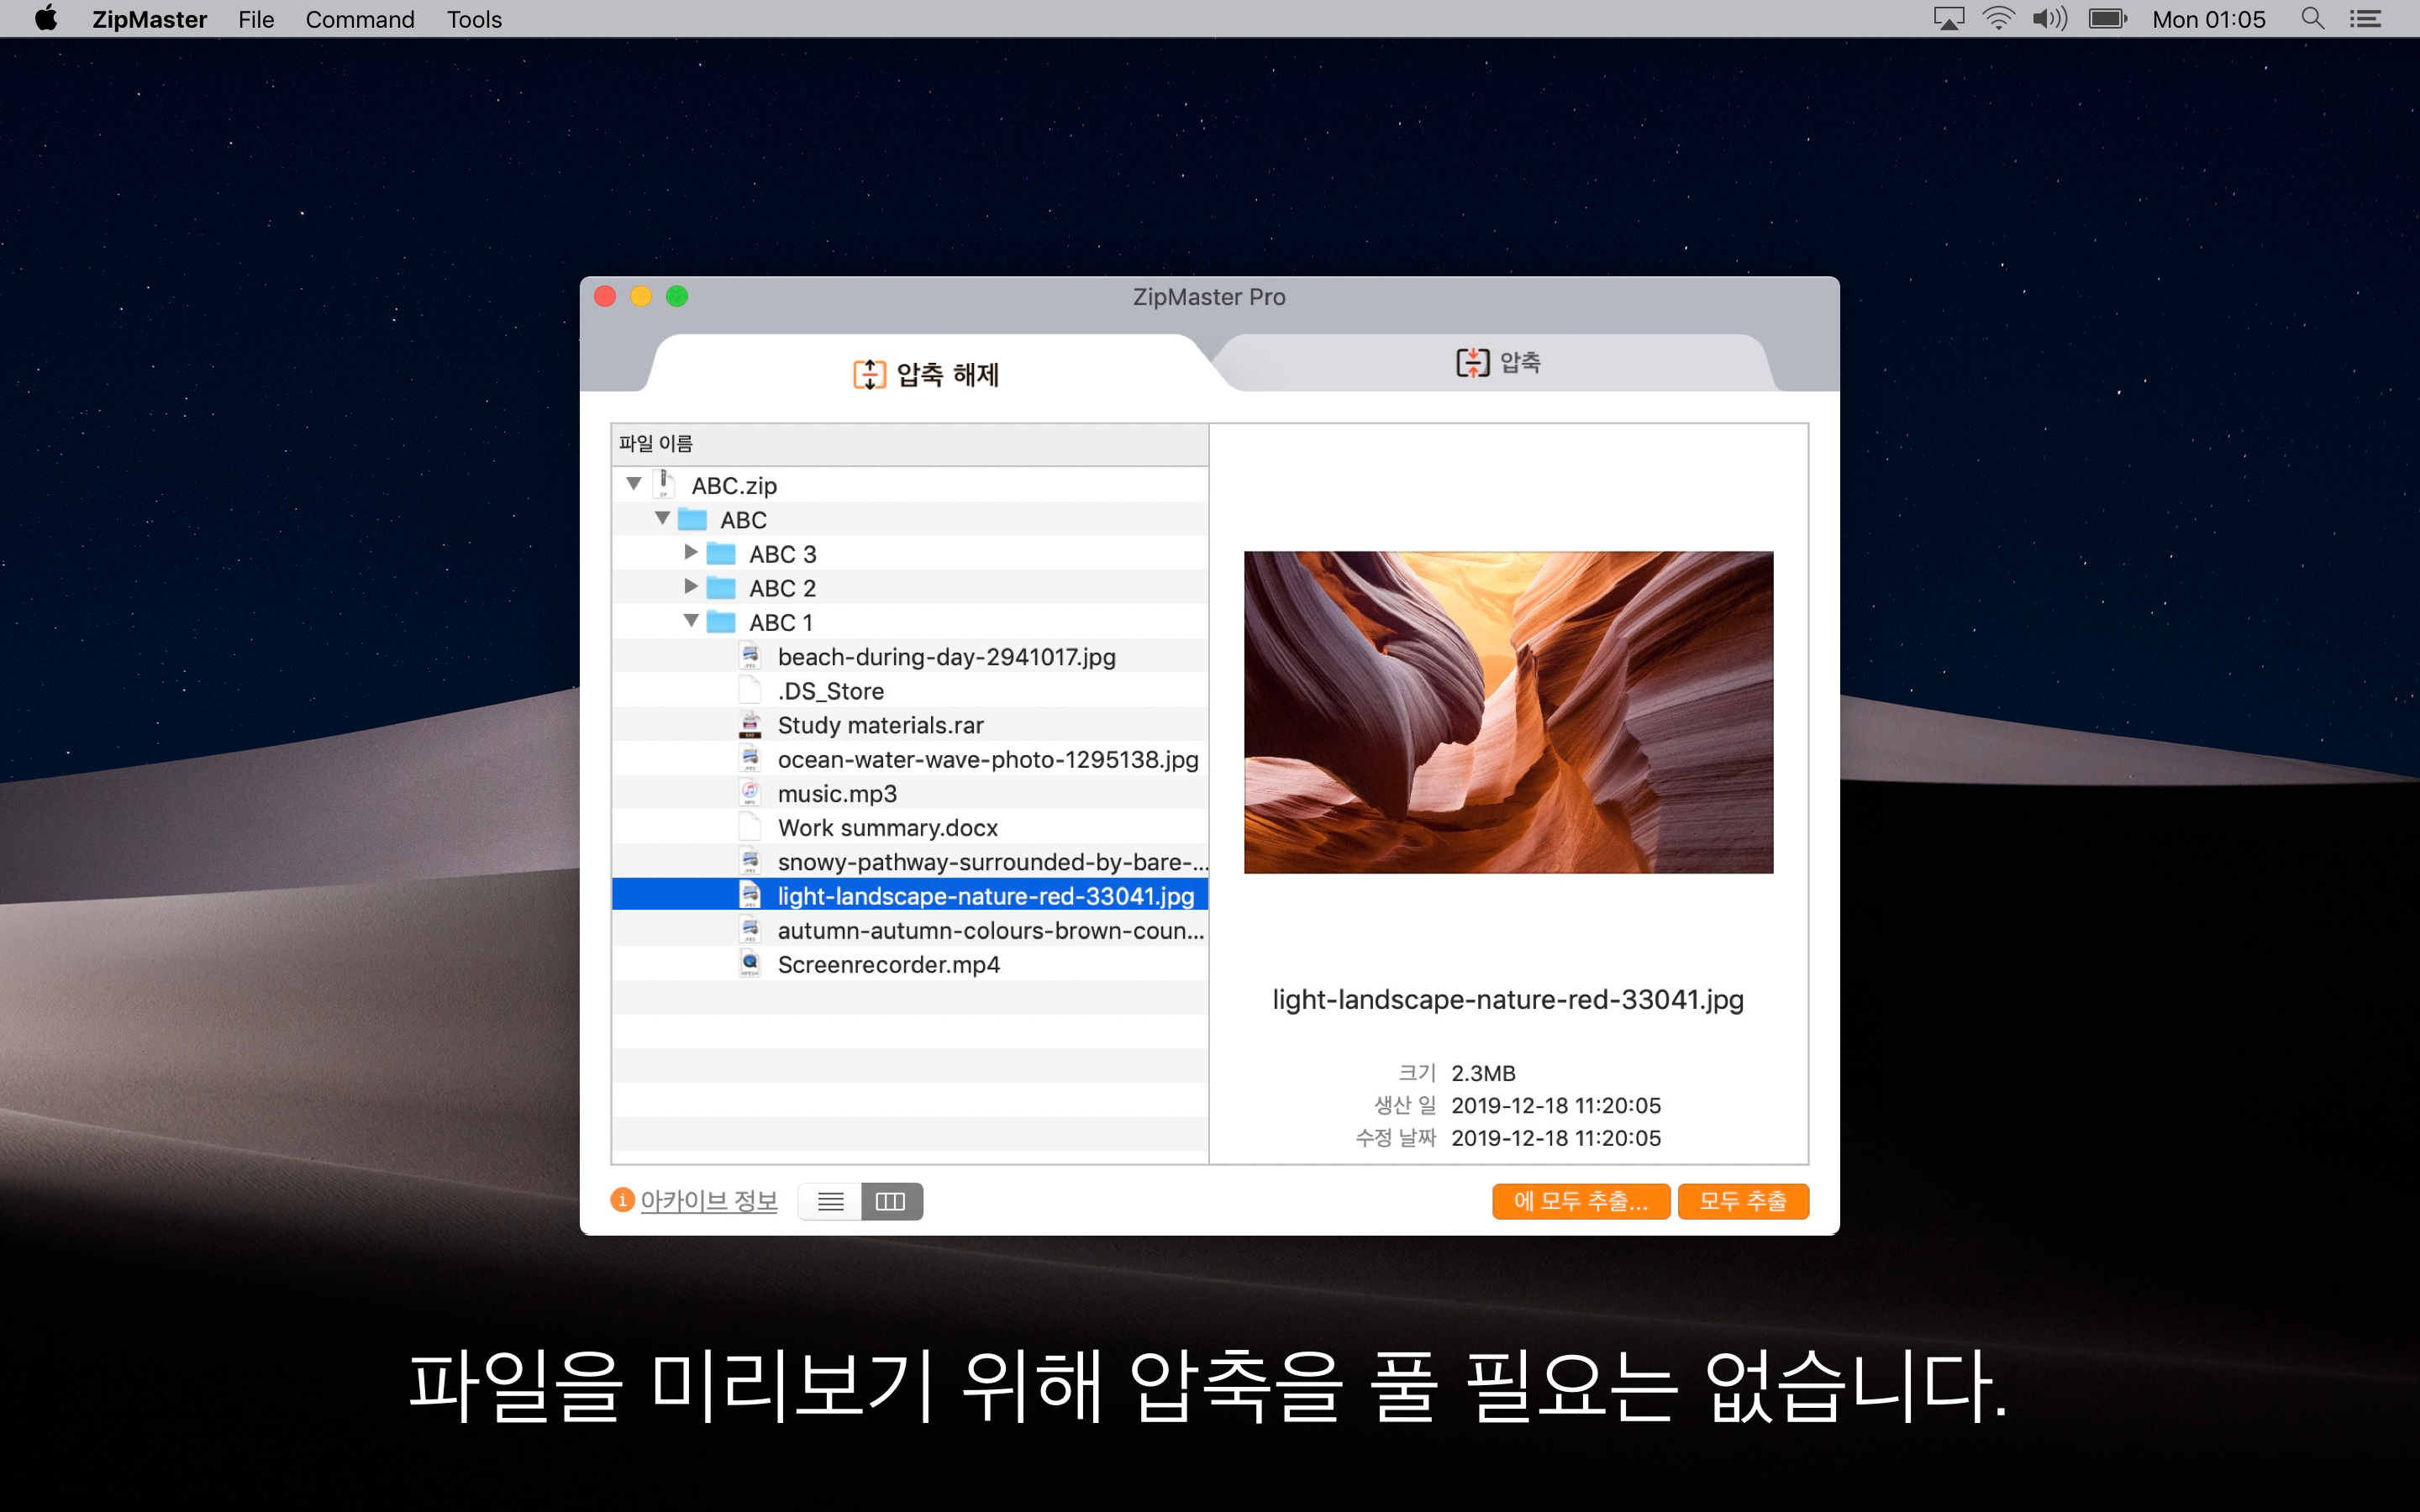
Task: Click the Work summary.docx file icon
Action: point(750,826)
